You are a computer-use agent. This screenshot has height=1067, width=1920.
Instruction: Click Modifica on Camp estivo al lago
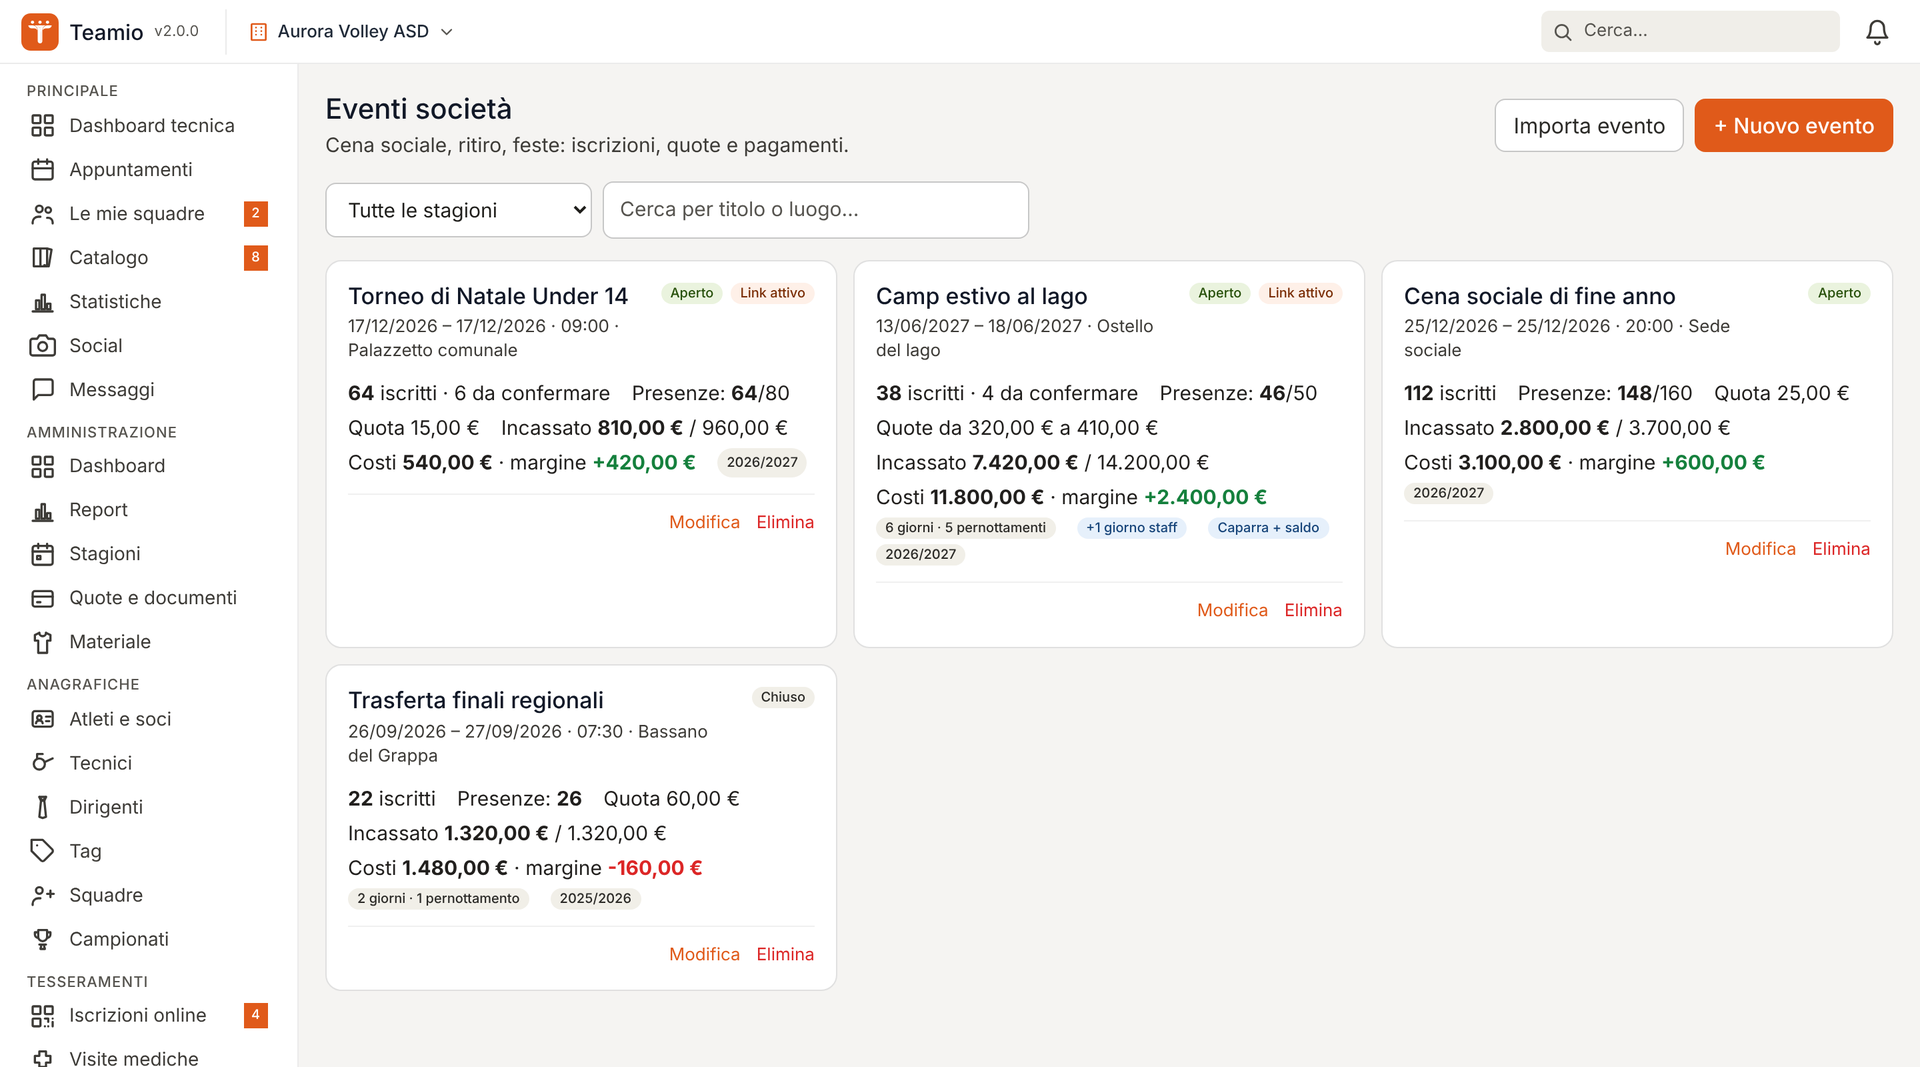1232,610
